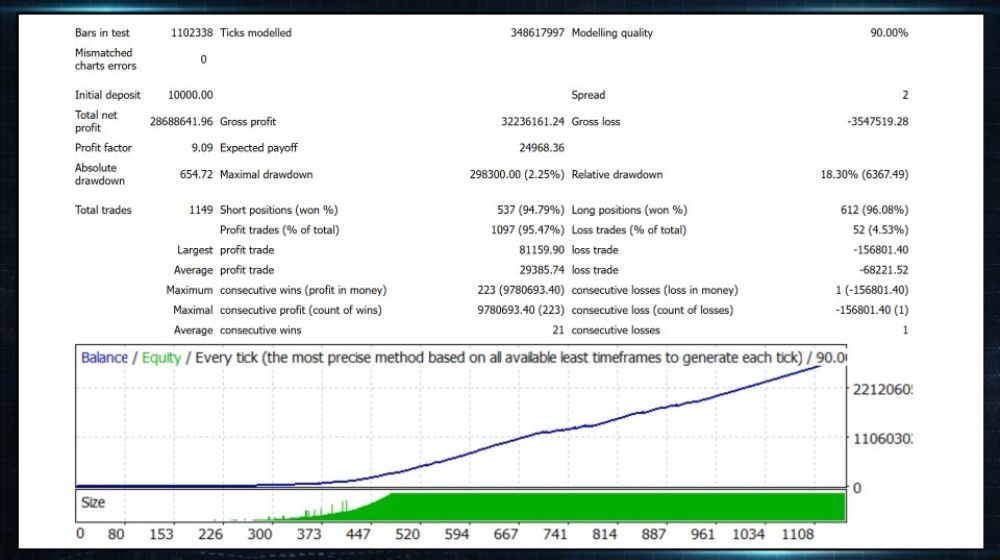Click the Average consecutive wins value 21
Screen dimensions: 1000x560
[x=558, y=330]
